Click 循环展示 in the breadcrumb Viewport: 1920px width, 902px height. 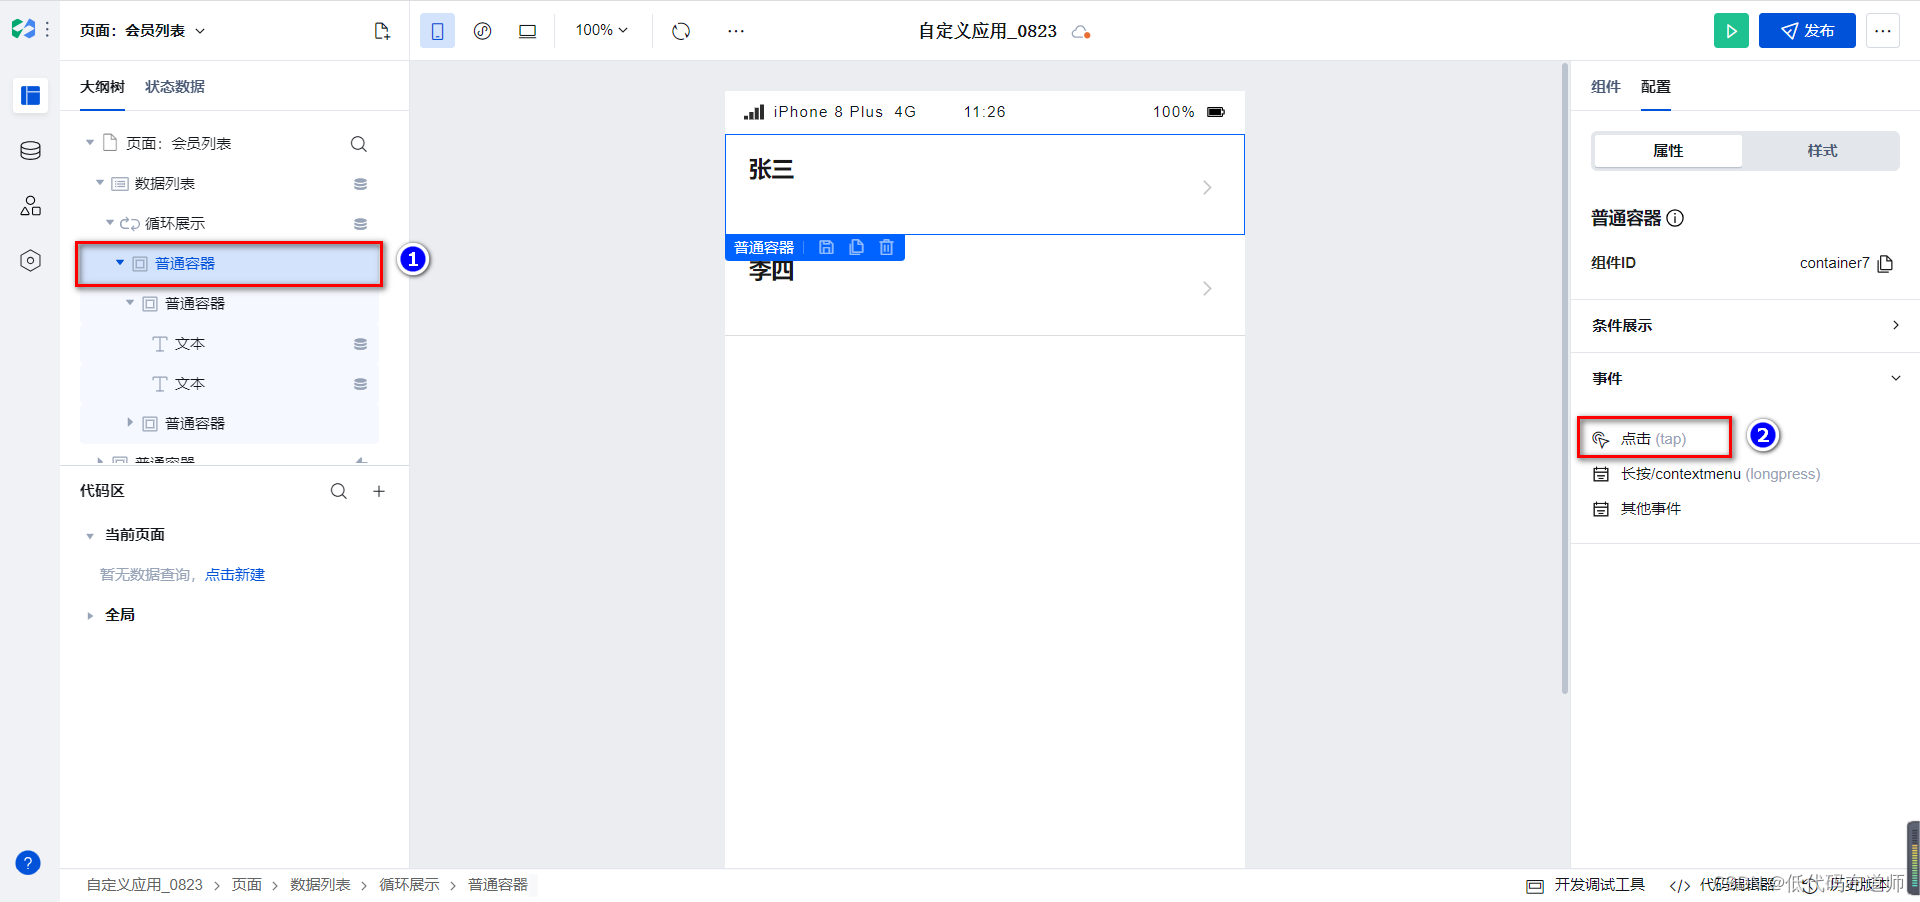point(409,885)
